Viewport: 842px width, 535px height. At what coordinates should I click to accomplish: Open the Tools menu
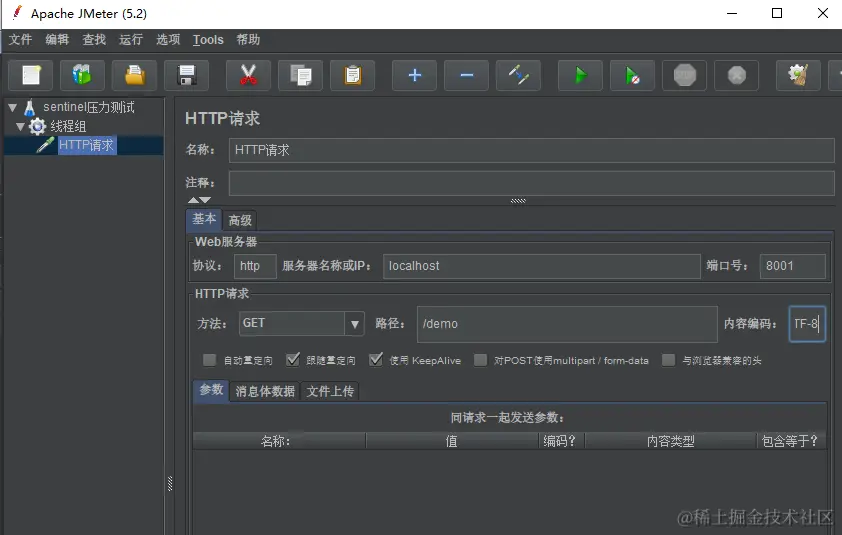tap(208, 40)
